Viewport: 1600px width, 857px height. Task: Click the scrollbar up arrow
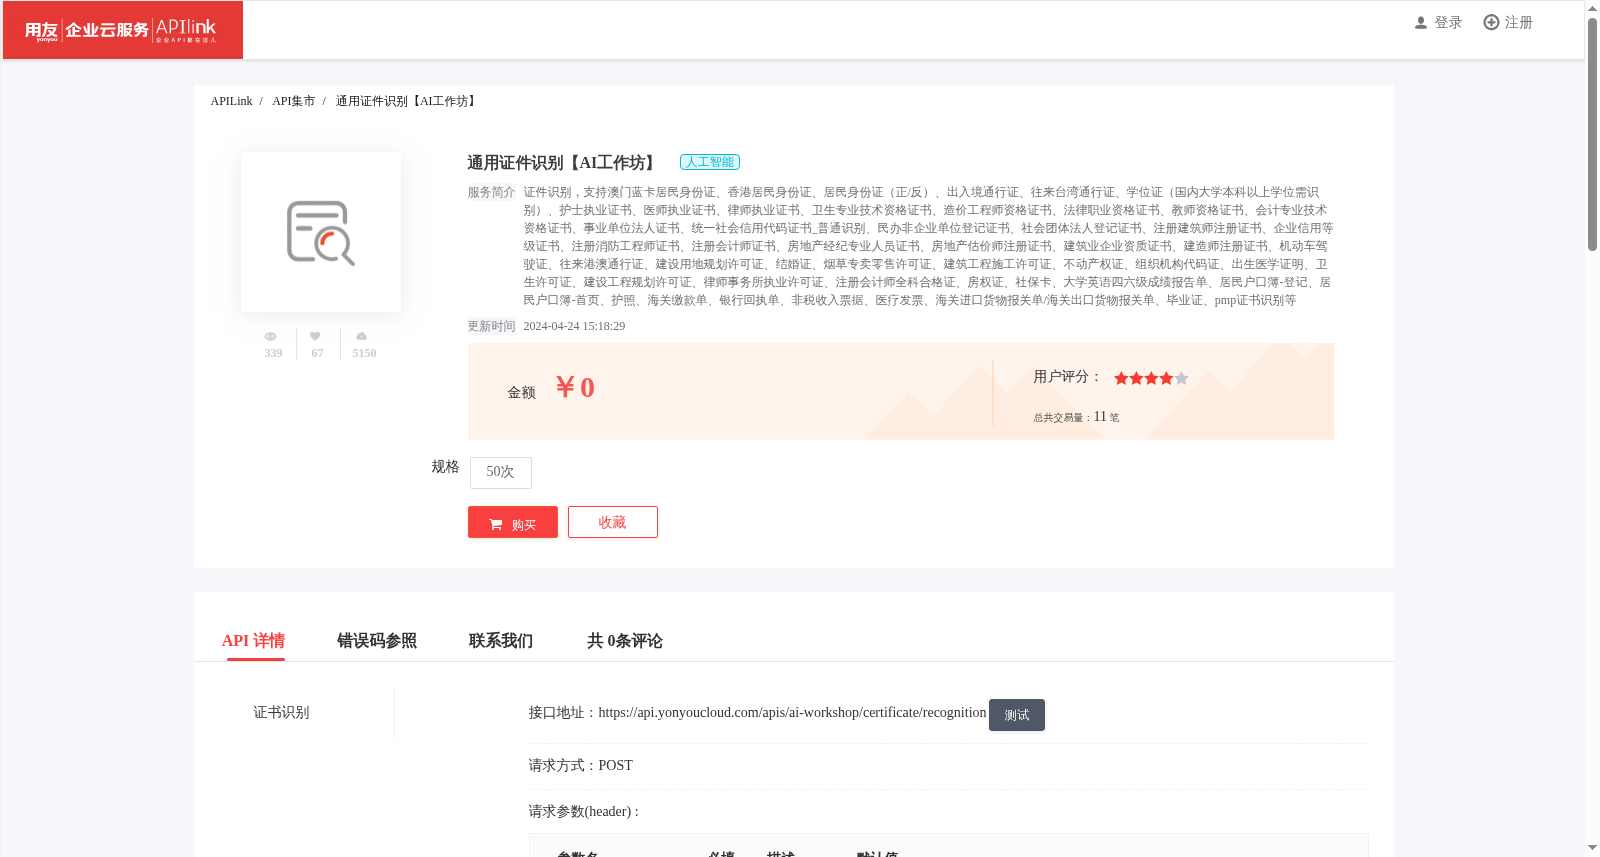pyautogui.click(x=1592, y=7)
